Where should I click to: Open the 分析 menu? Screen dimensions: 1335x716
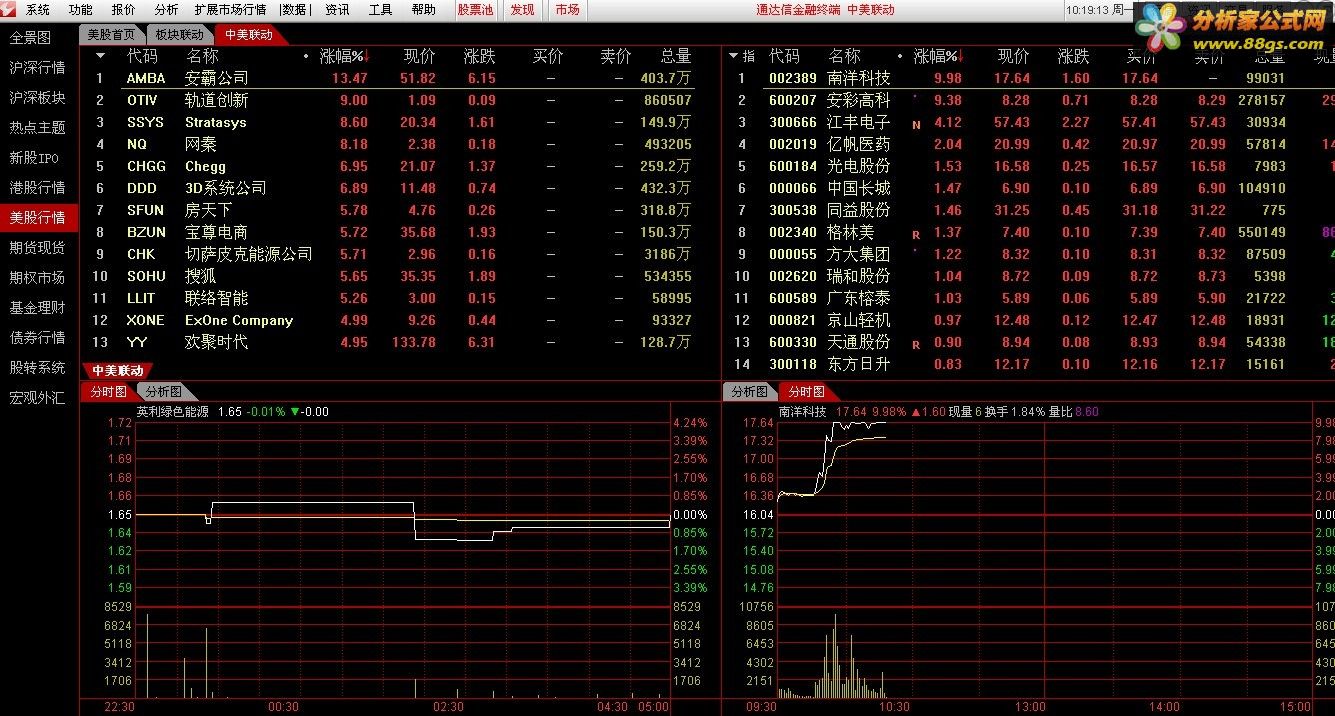[166, 10]
